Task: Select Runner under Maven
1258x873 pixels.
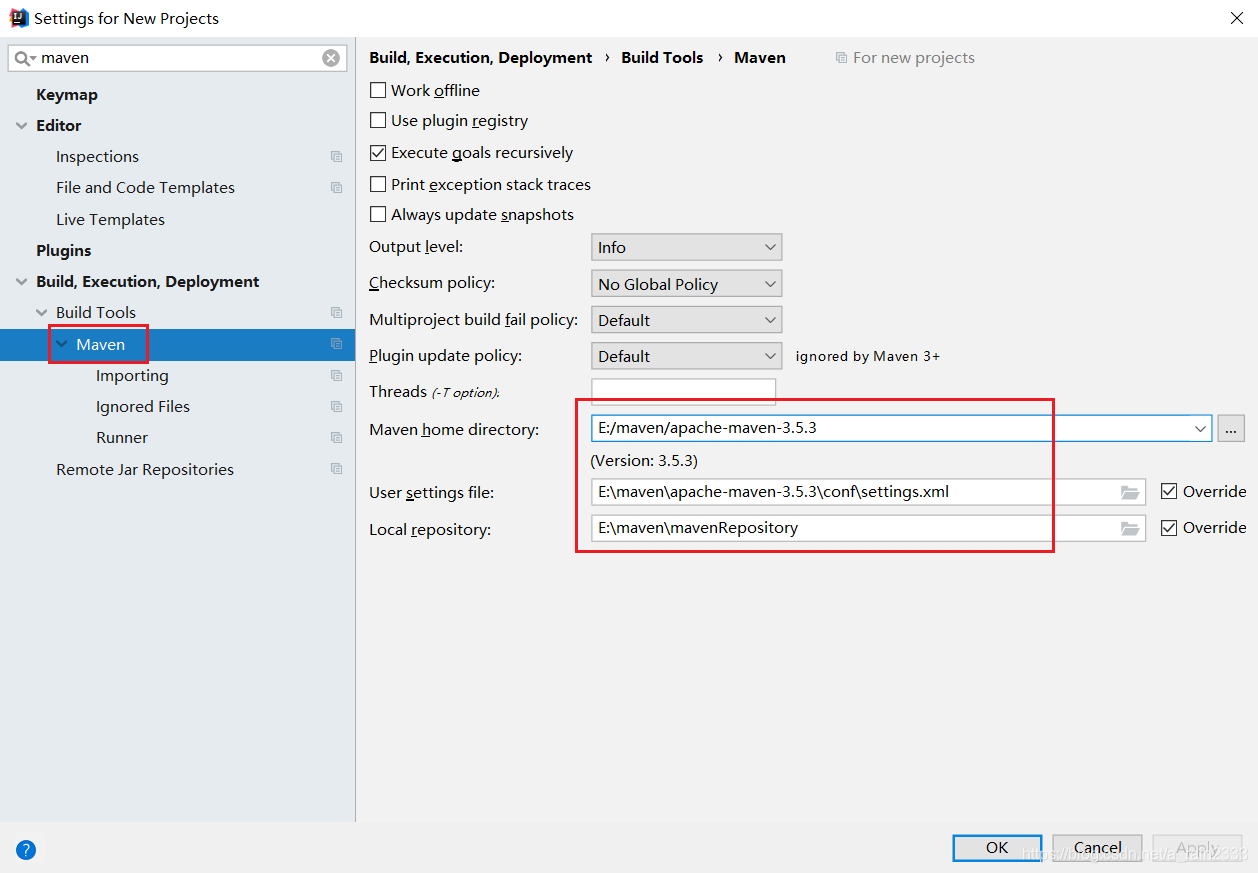Action: 122,438
